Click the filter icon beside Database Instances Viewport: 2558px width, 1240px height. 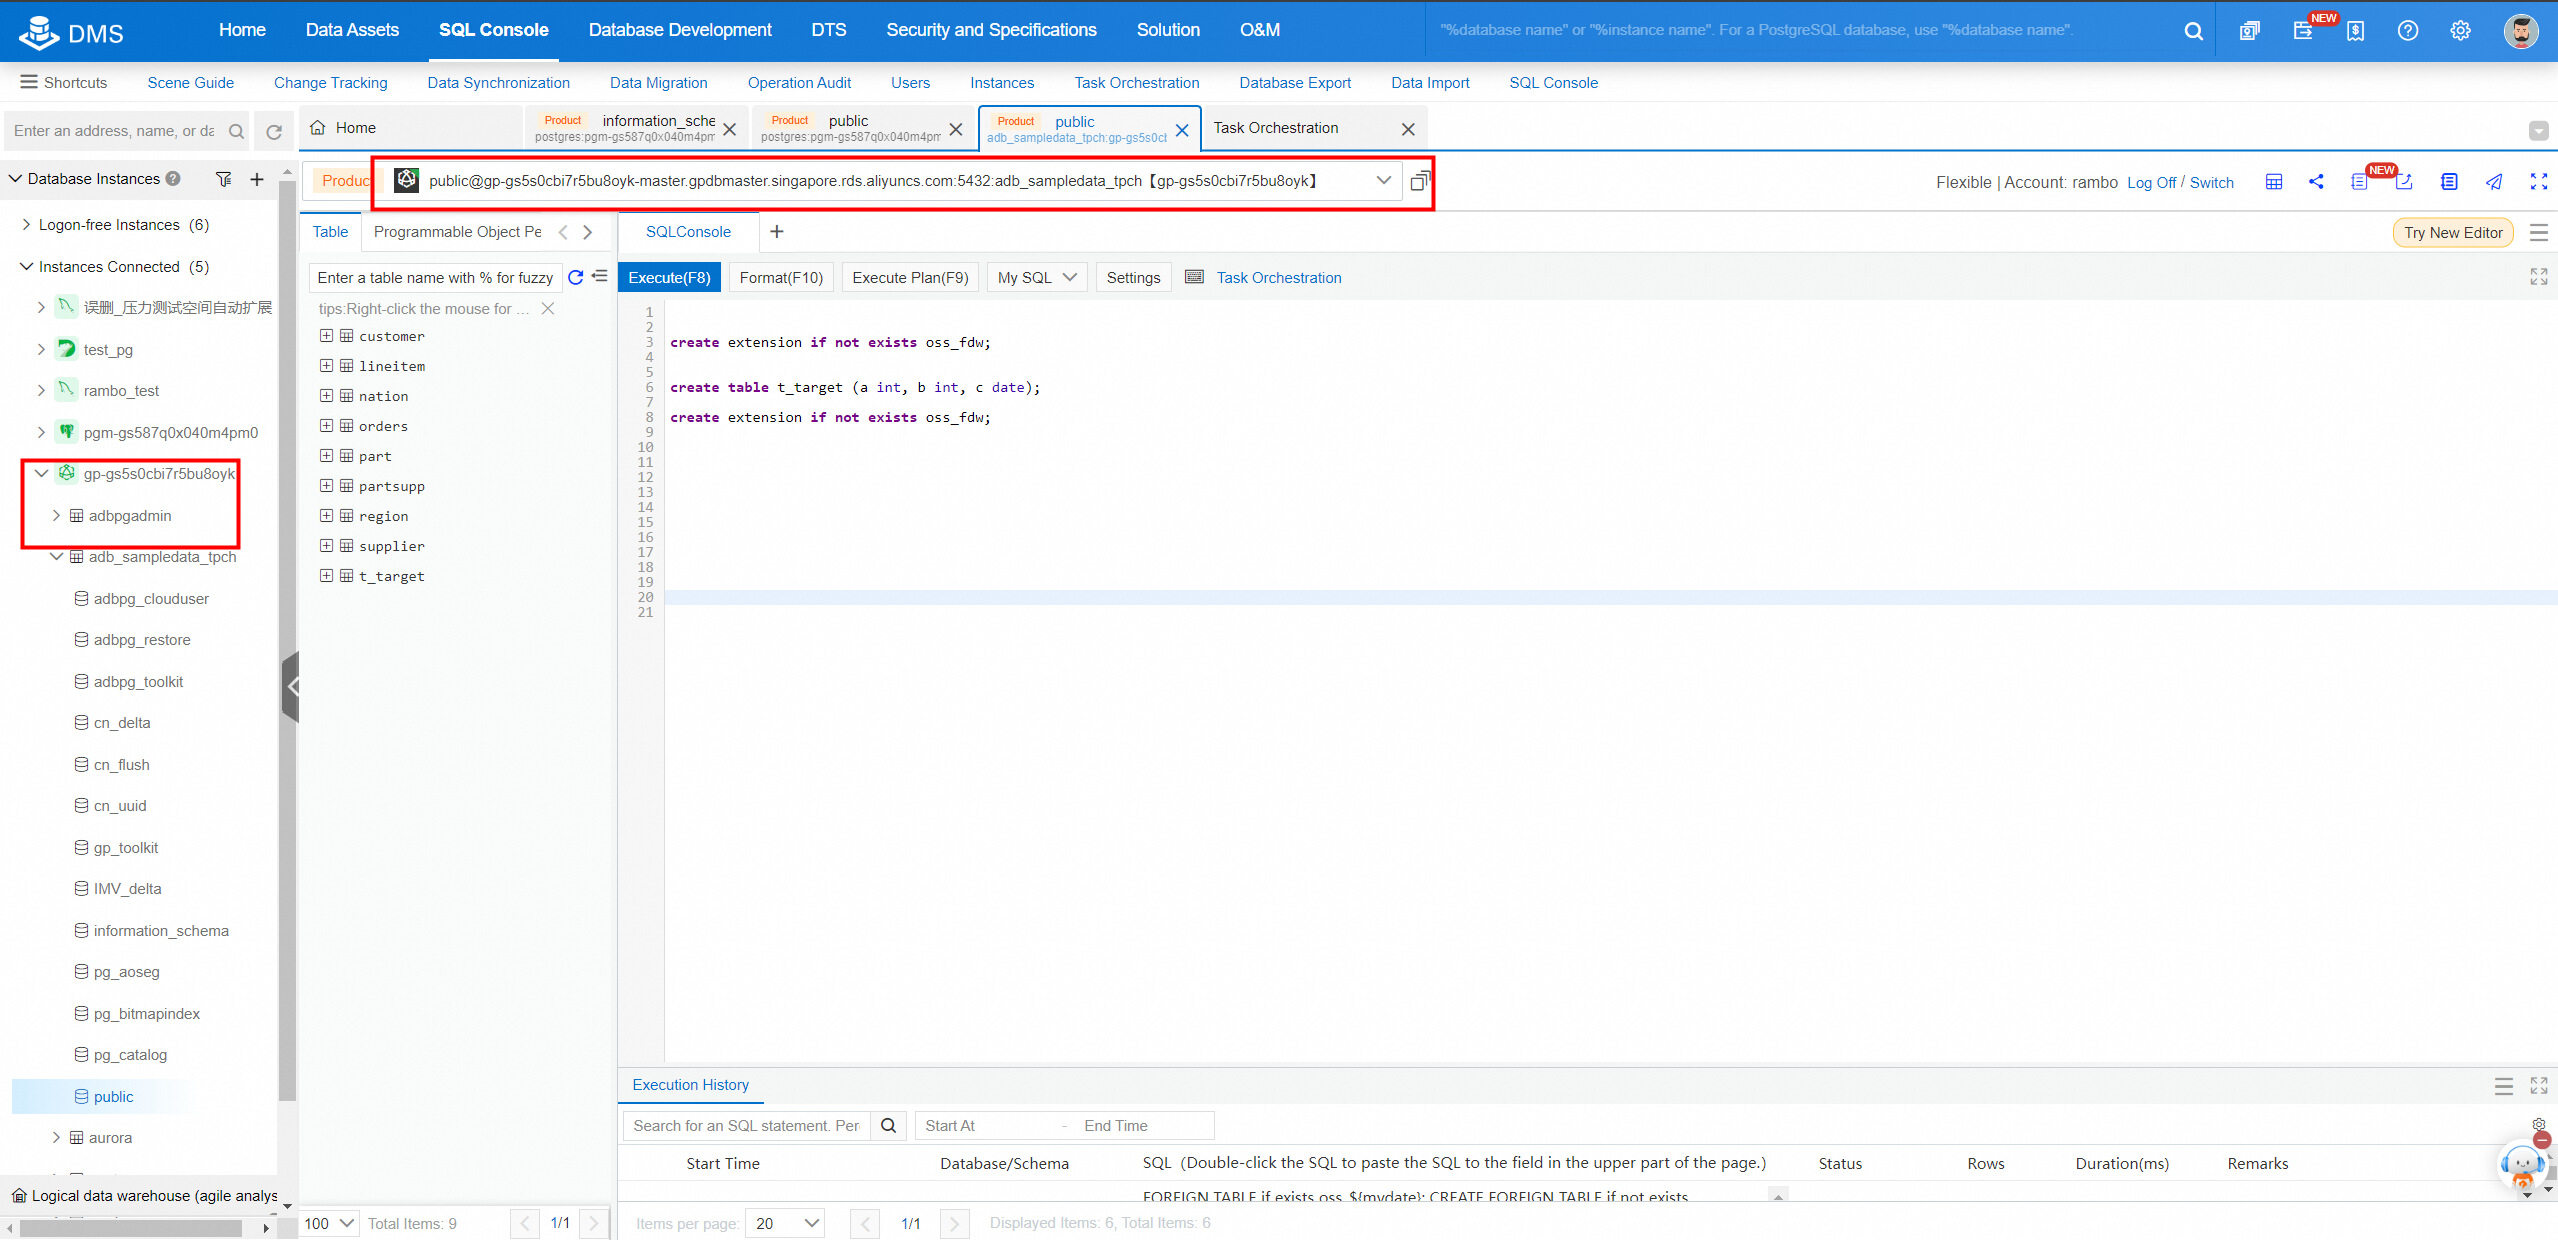pos(223,179)
